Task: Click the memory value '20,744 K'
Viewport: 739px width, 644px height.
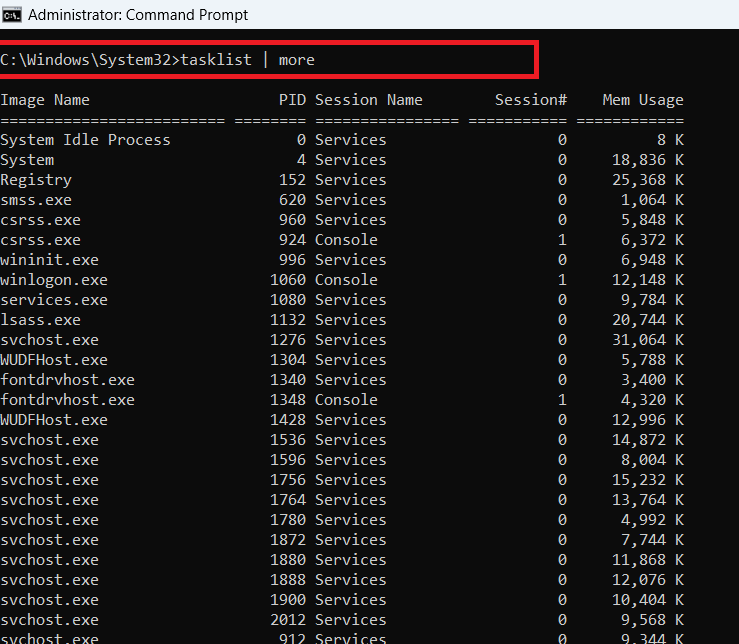Action: click(648, 320)
